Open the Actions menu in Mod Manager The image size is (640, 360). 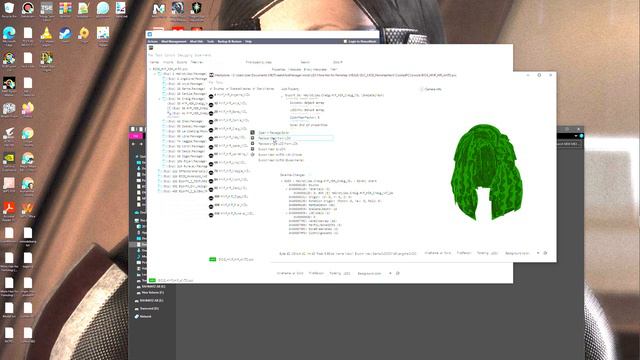click(x=153, y=41)
